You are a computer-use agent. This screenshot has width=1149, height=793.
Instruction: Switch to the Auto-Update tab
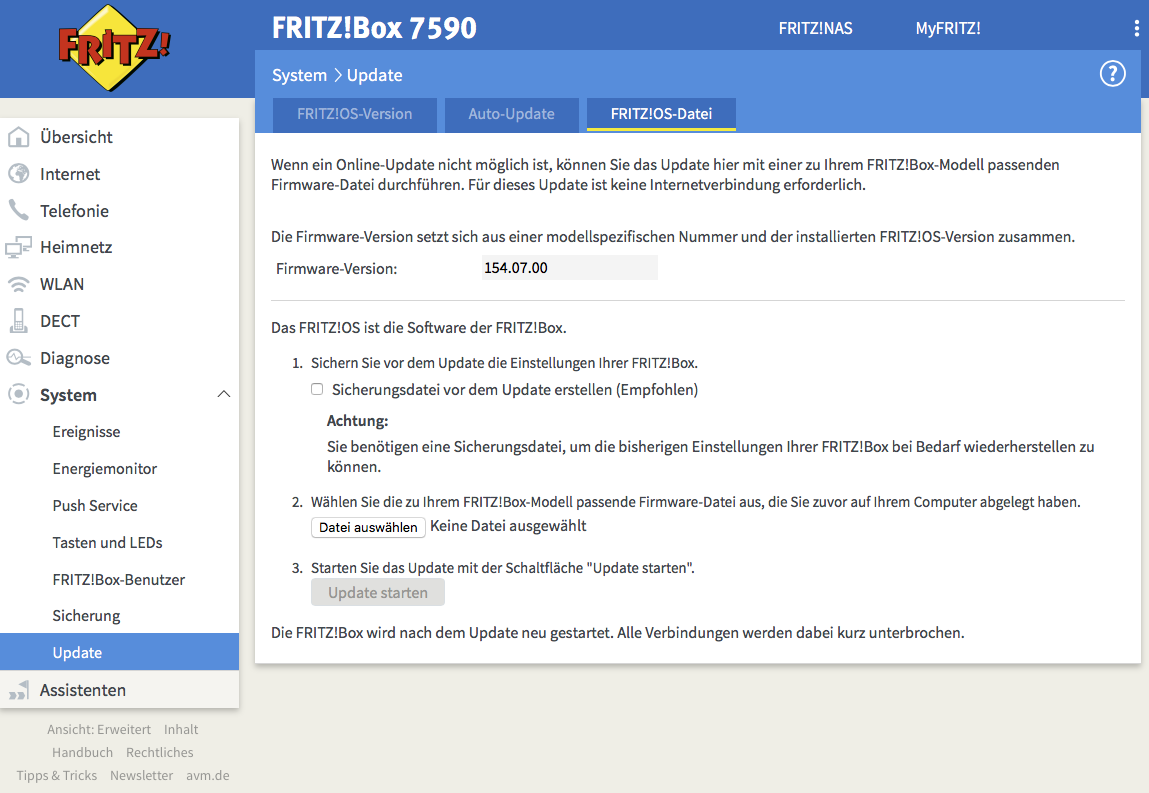click(511, 114)
